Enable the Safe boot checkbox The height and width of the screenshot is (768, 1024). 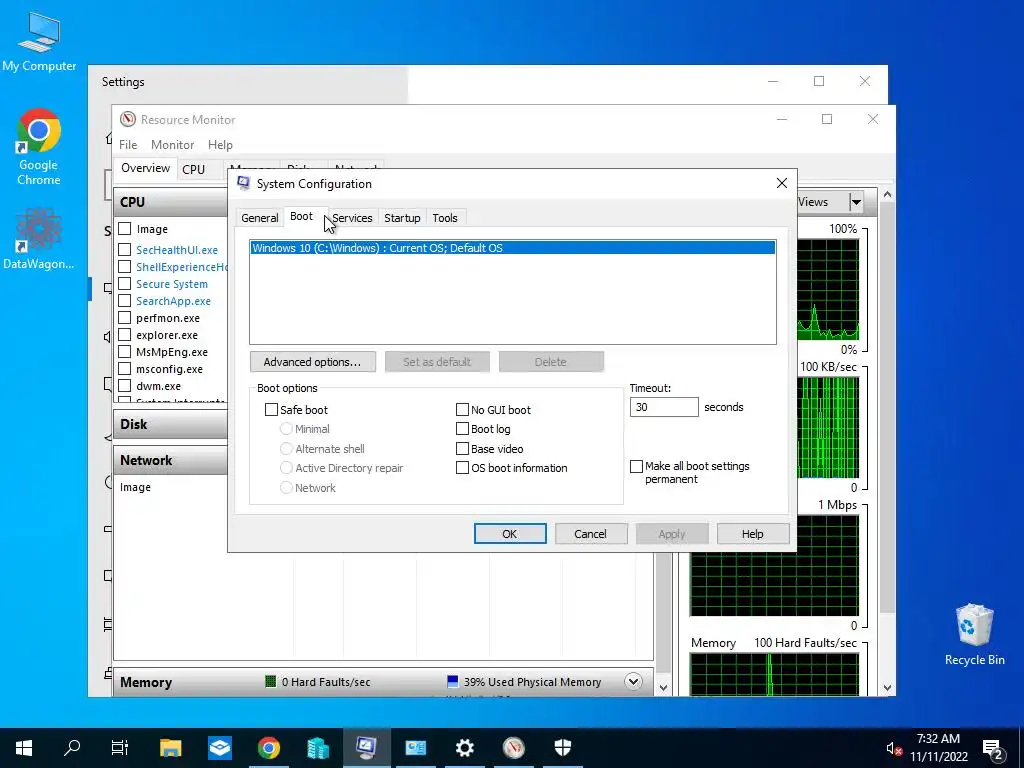pos(271,409)
